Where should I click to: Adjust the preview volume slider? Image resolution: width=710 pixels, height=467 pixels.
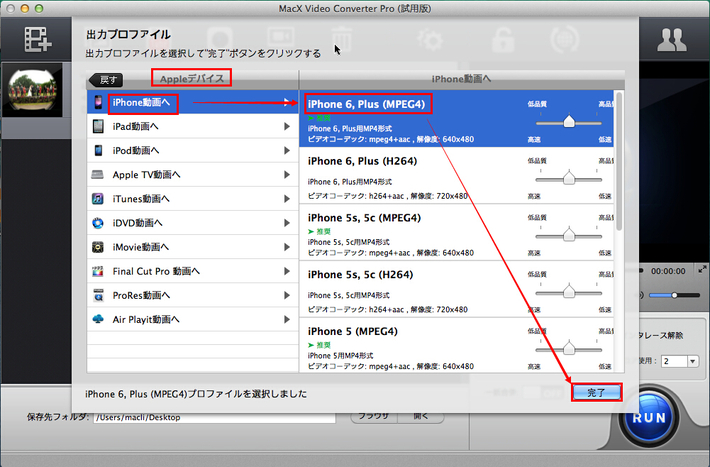pos(674,295)
